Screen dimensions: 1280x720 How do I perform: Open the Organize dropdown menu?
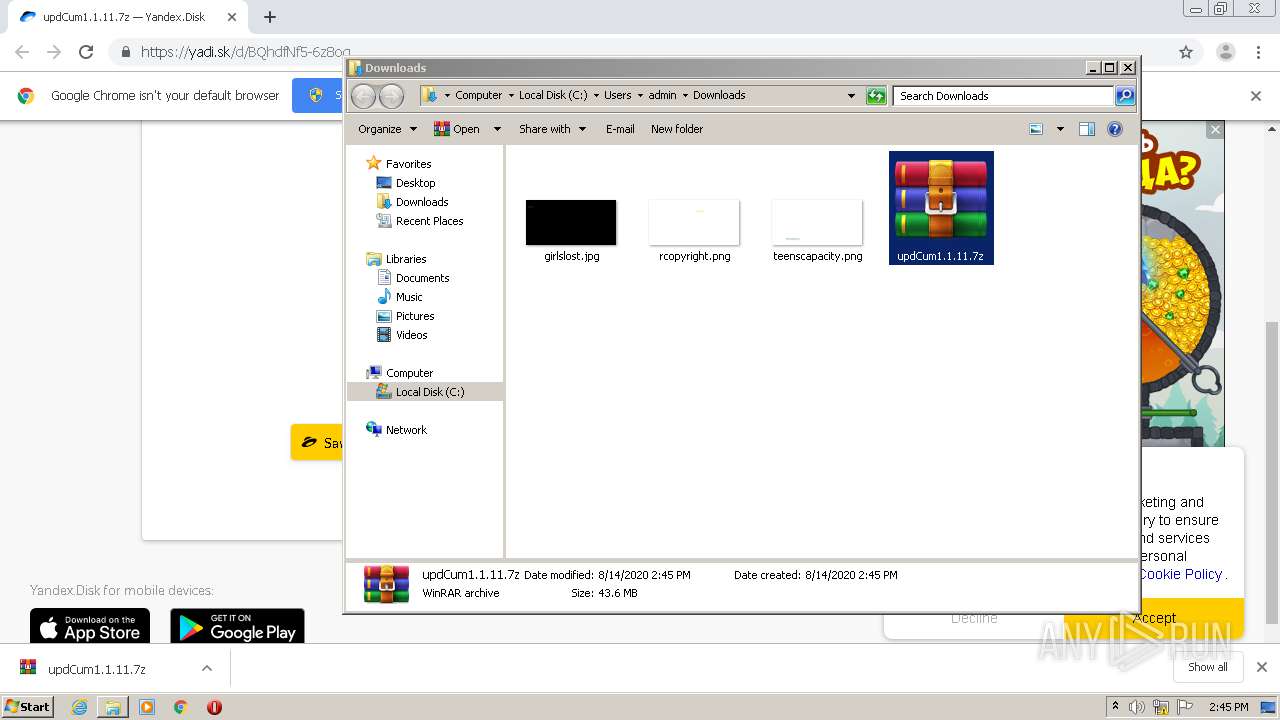pos(387,129)
